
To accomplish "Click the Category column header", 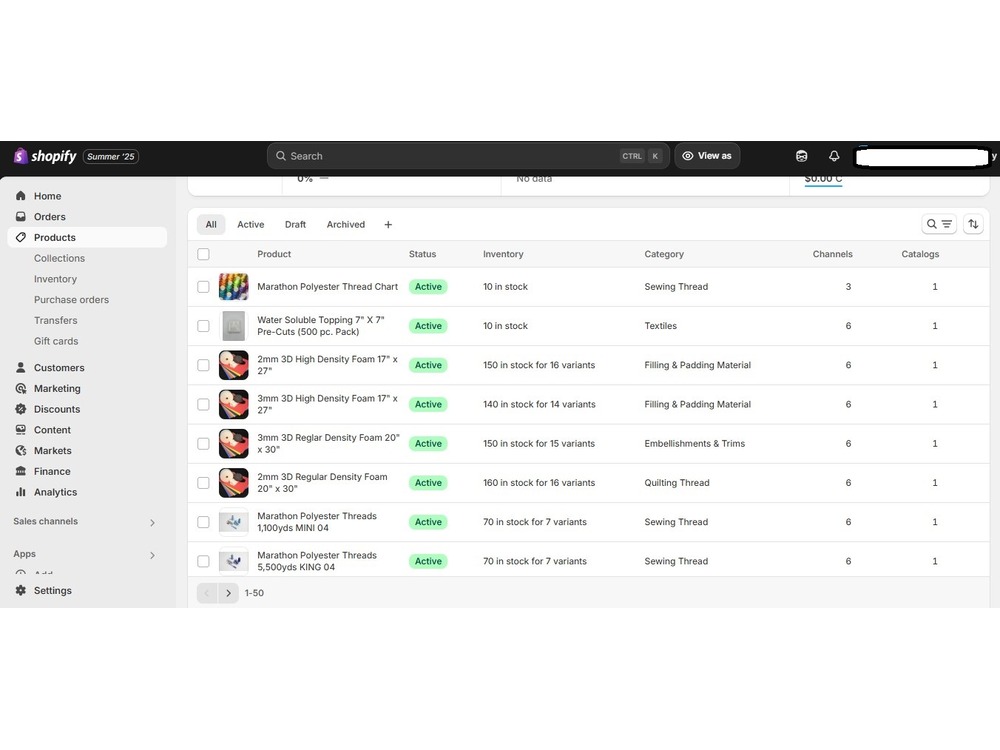I will [x=664, y=254].
